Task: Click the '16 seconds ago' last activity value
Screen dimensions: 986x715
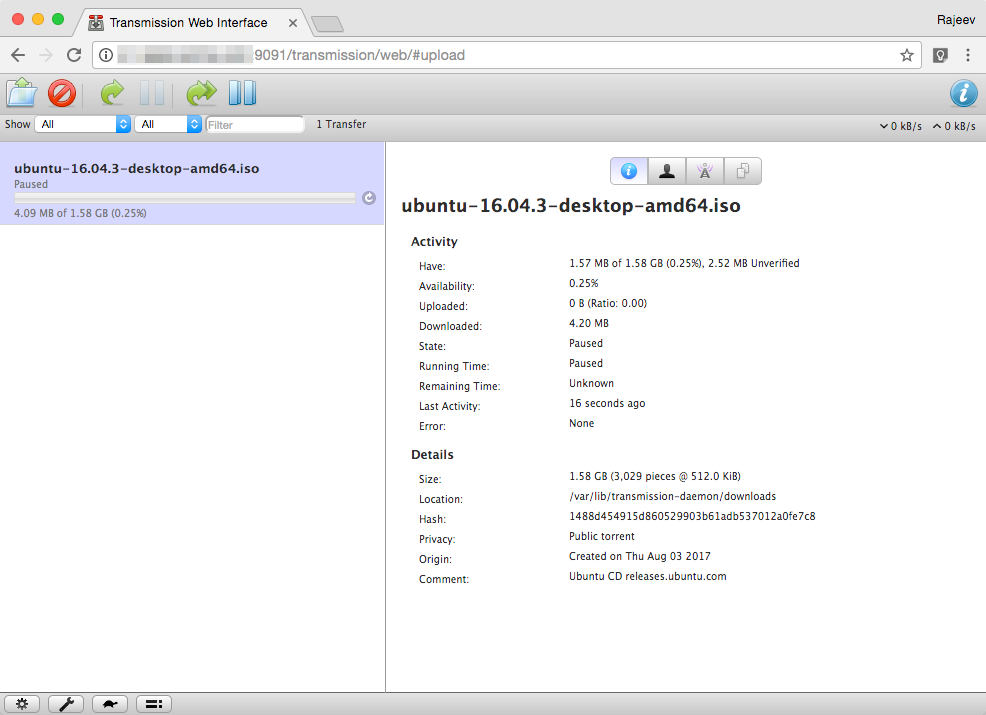Action: tap(607, 403)
